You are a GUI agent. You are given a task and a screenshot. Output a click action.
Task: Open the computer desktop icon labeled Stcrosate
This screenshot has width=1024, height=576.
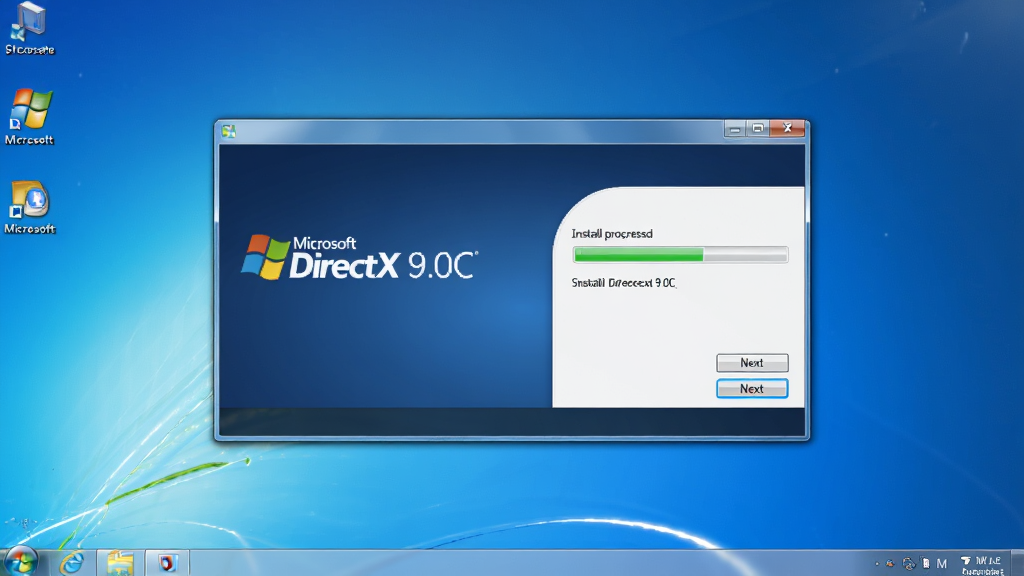click(x=29, y=28)
